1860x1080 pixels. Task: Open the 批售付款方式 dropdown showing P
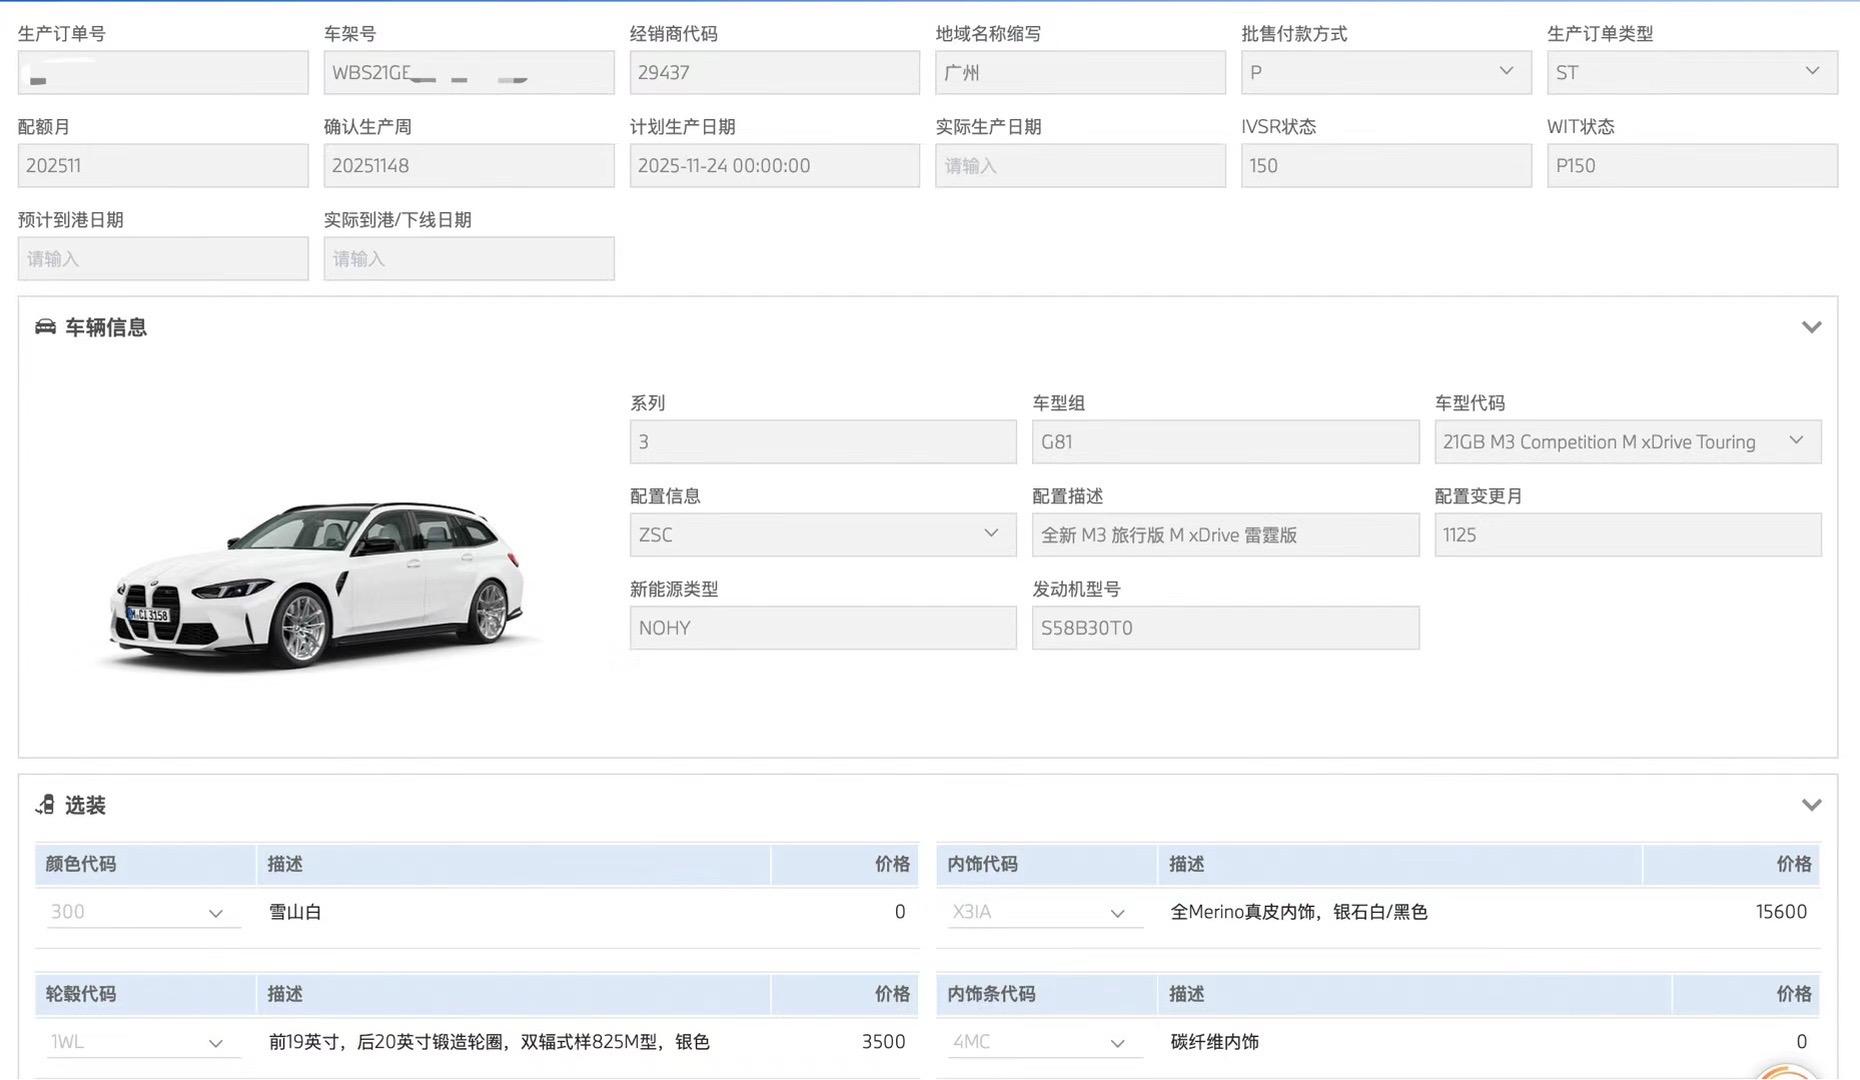click(x=1386, y=72)
